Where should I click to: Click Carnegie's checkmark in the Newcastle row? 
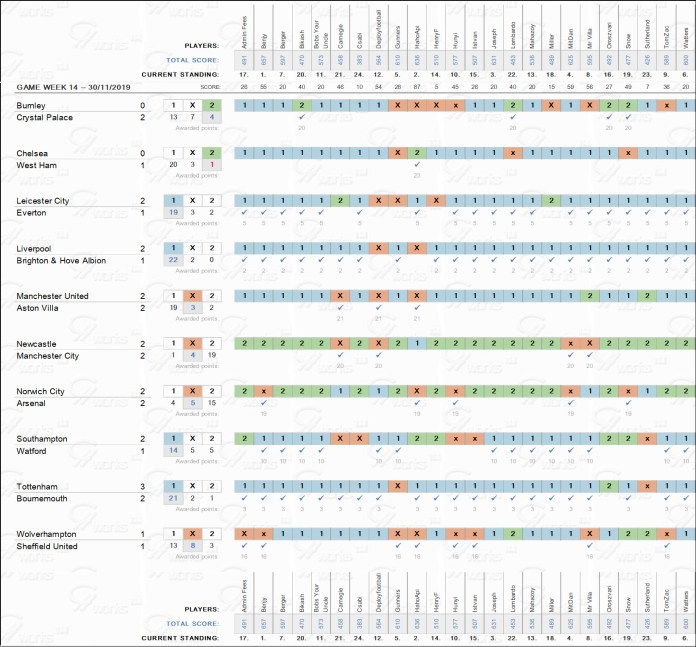coord(340,356)
